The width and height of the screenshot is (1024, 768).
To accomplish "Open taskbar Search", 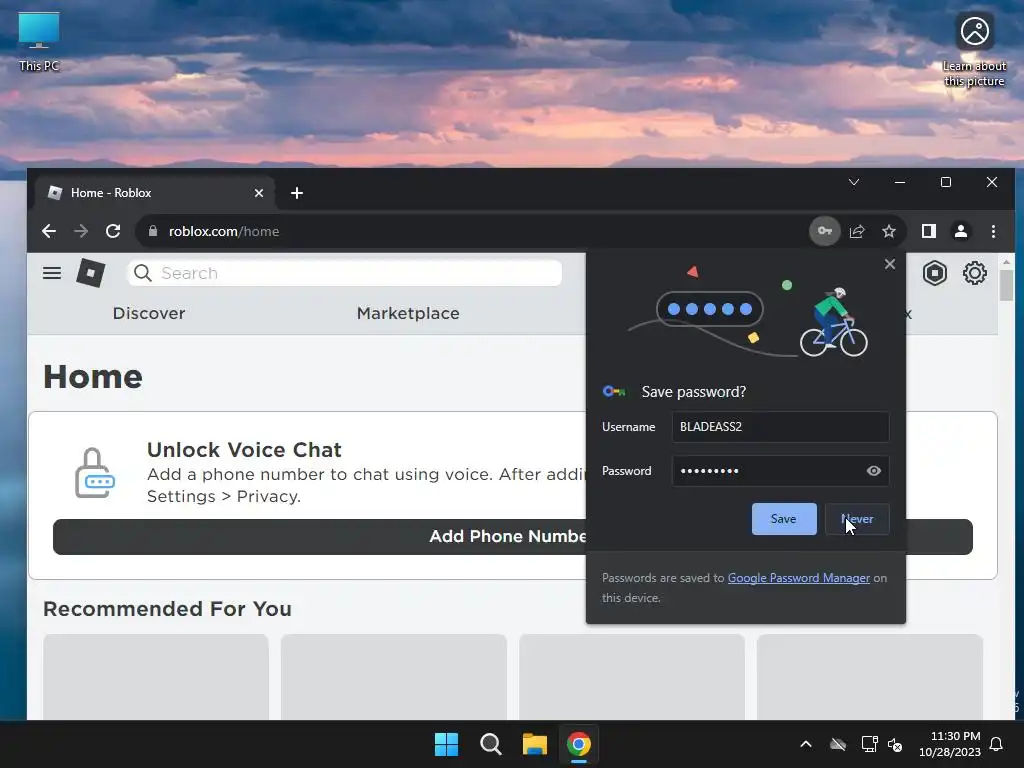I will (x=490, y=744).
